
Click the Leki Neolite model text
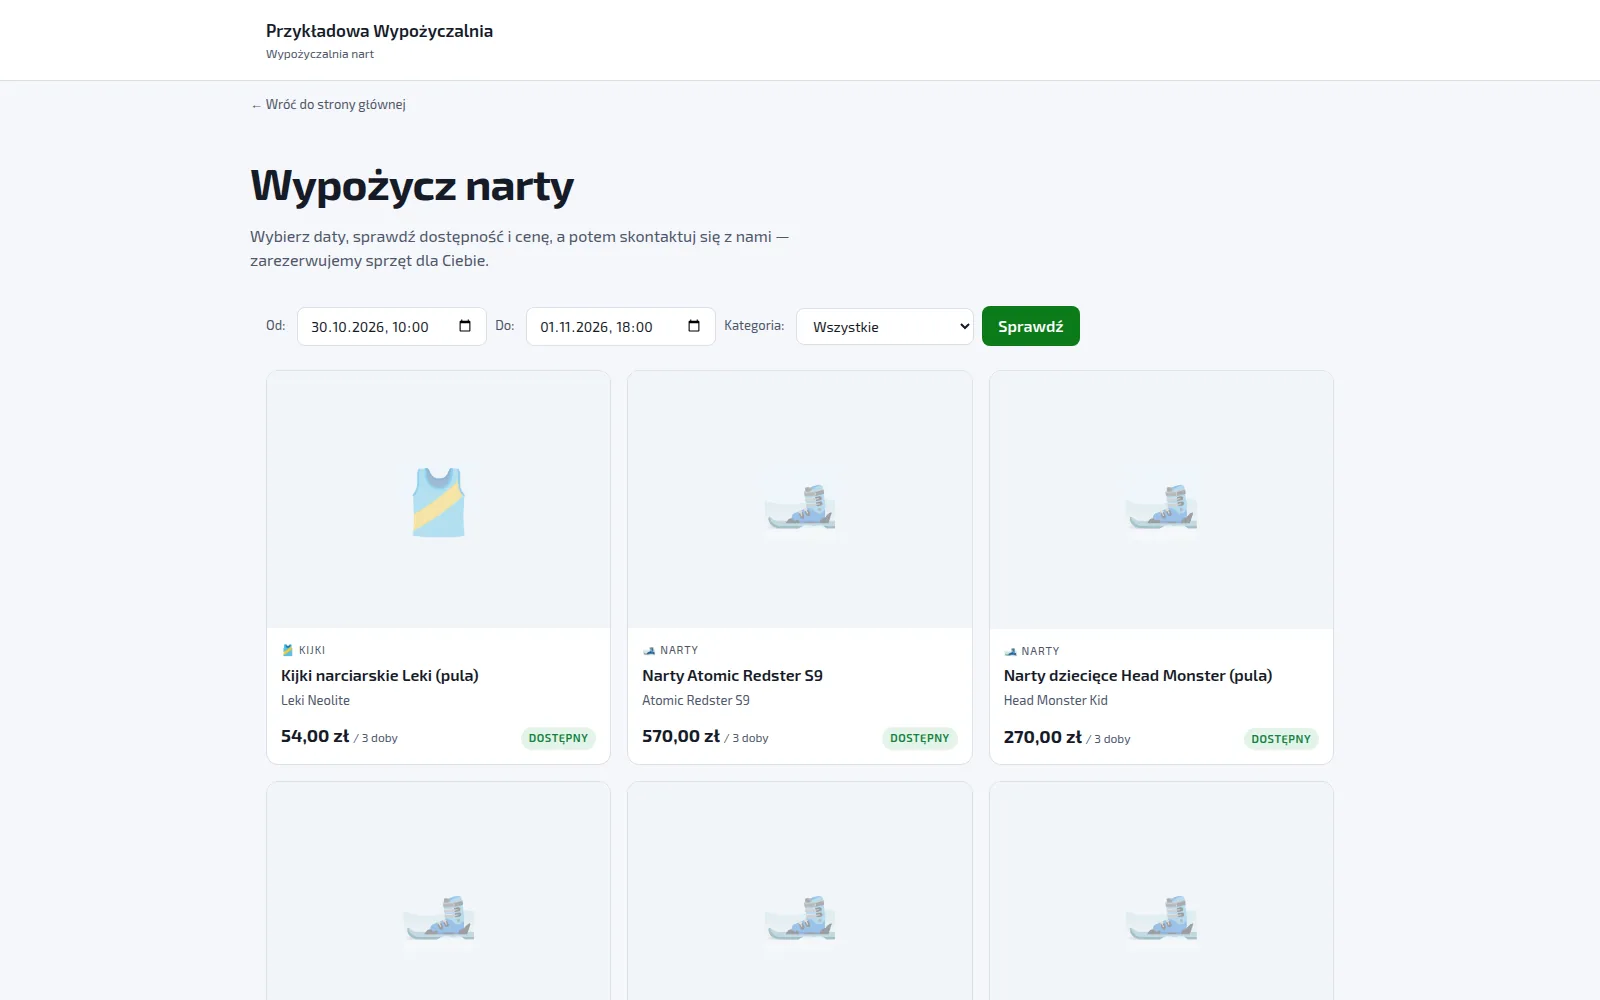[315, 700]
